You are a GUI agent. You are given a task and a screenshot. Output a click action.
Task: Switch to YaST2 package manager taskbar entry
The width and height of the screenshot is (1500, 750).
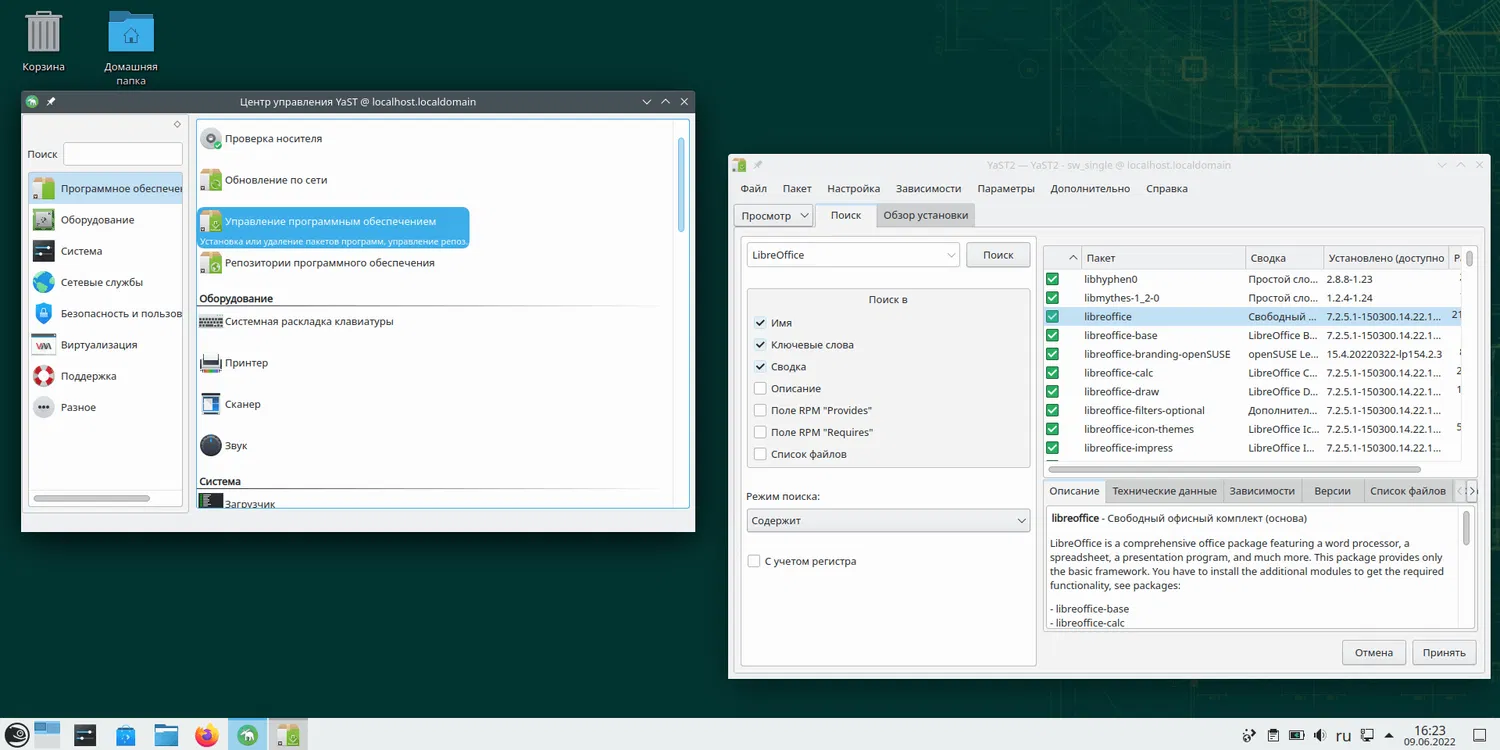pos(288,736)
